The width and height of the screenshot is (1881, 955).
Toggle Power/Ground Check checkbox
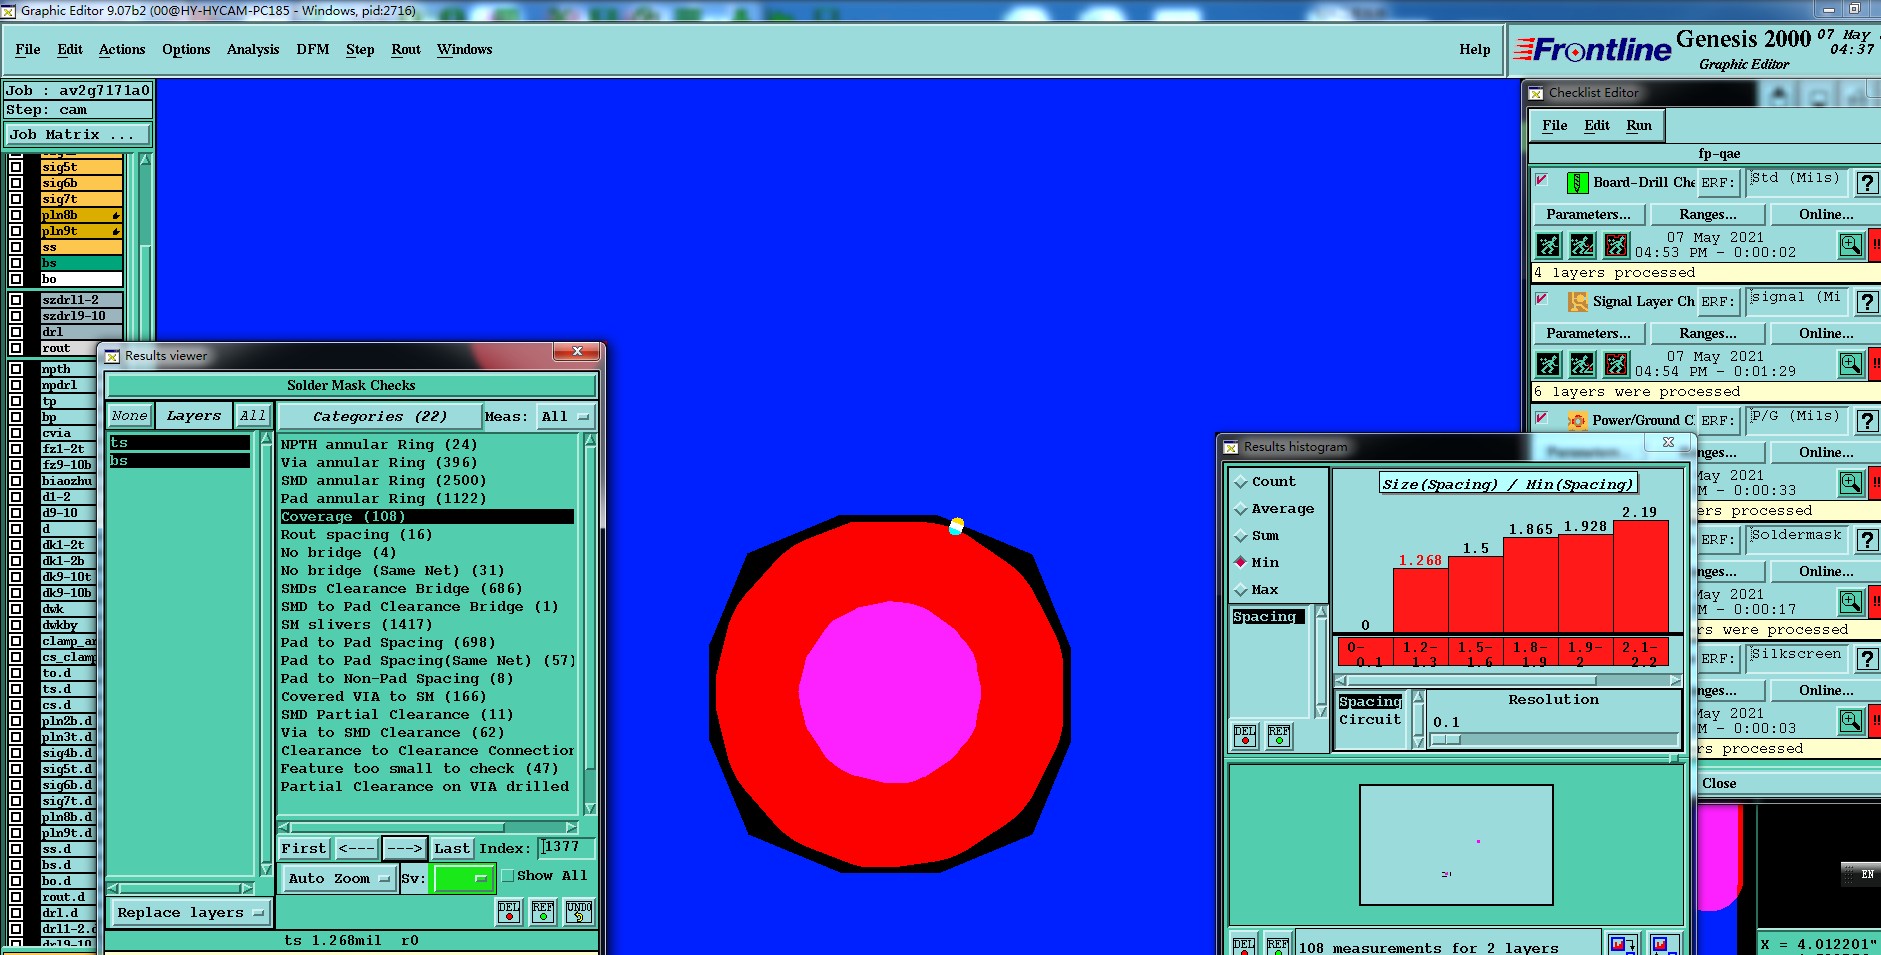tap(1542, 418)
